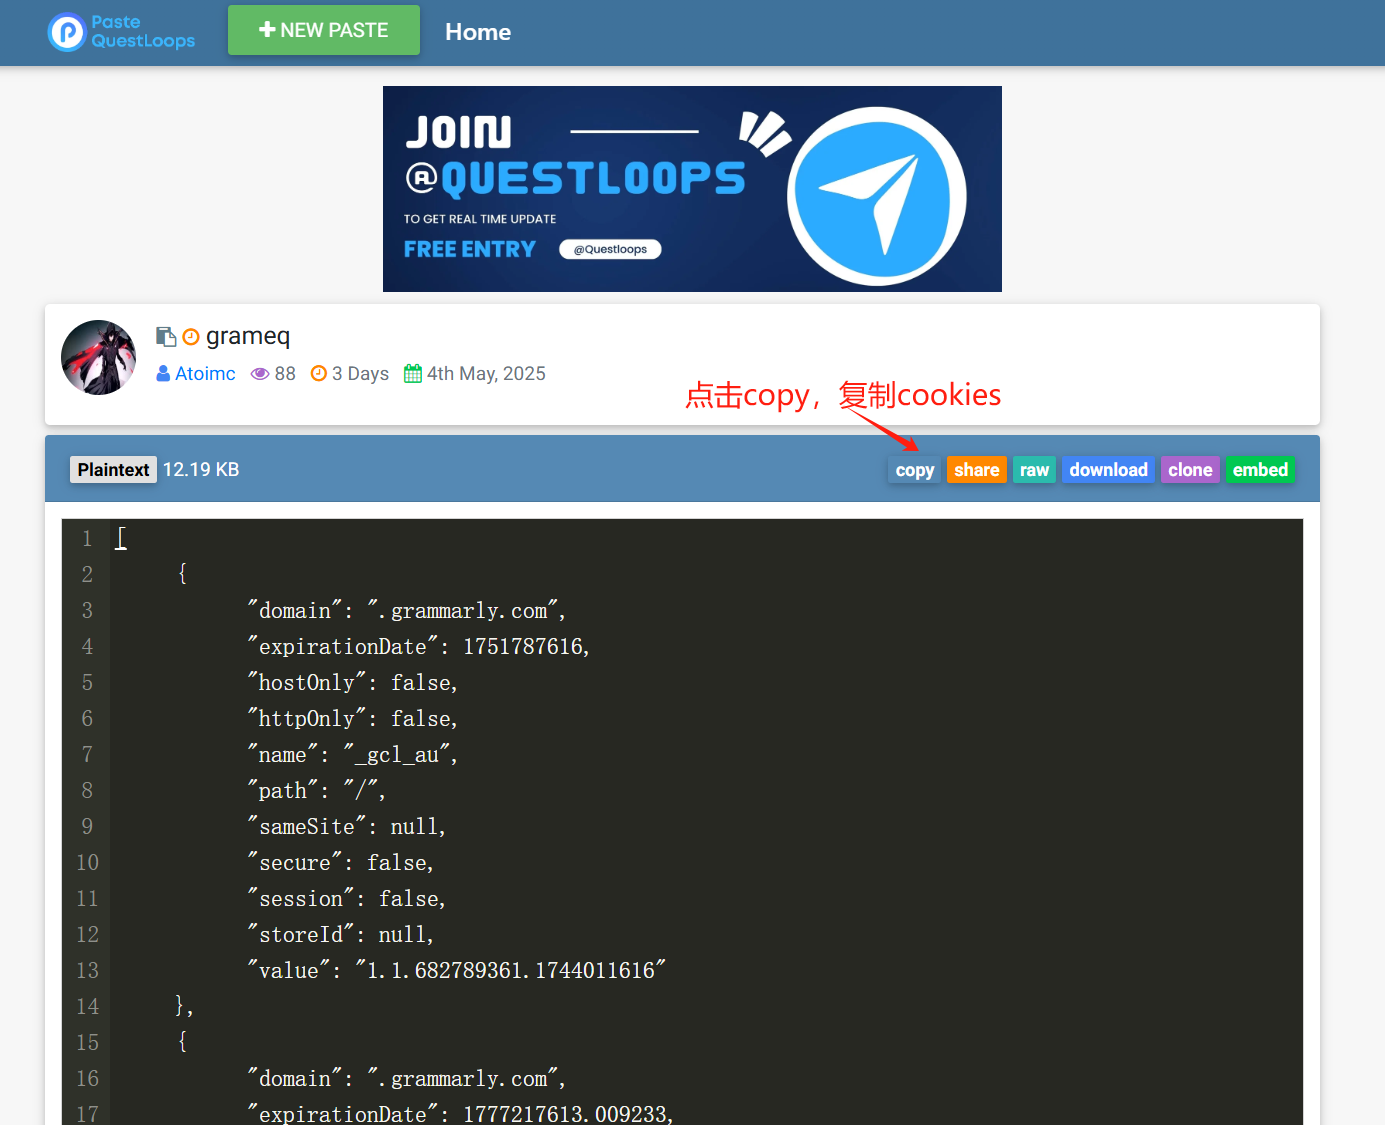Click the clock icon next to 3 Days
This screenshot has width=1385, height=1125.
tap(319, 373)
